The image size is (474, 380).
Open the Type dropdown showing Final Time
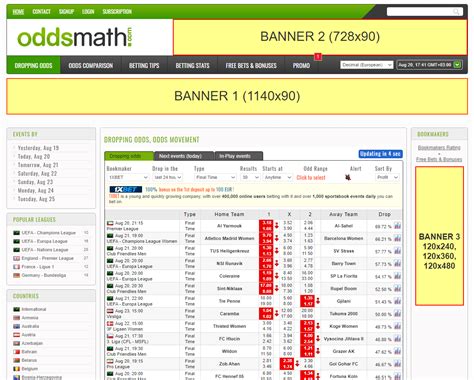click(215, 177)
